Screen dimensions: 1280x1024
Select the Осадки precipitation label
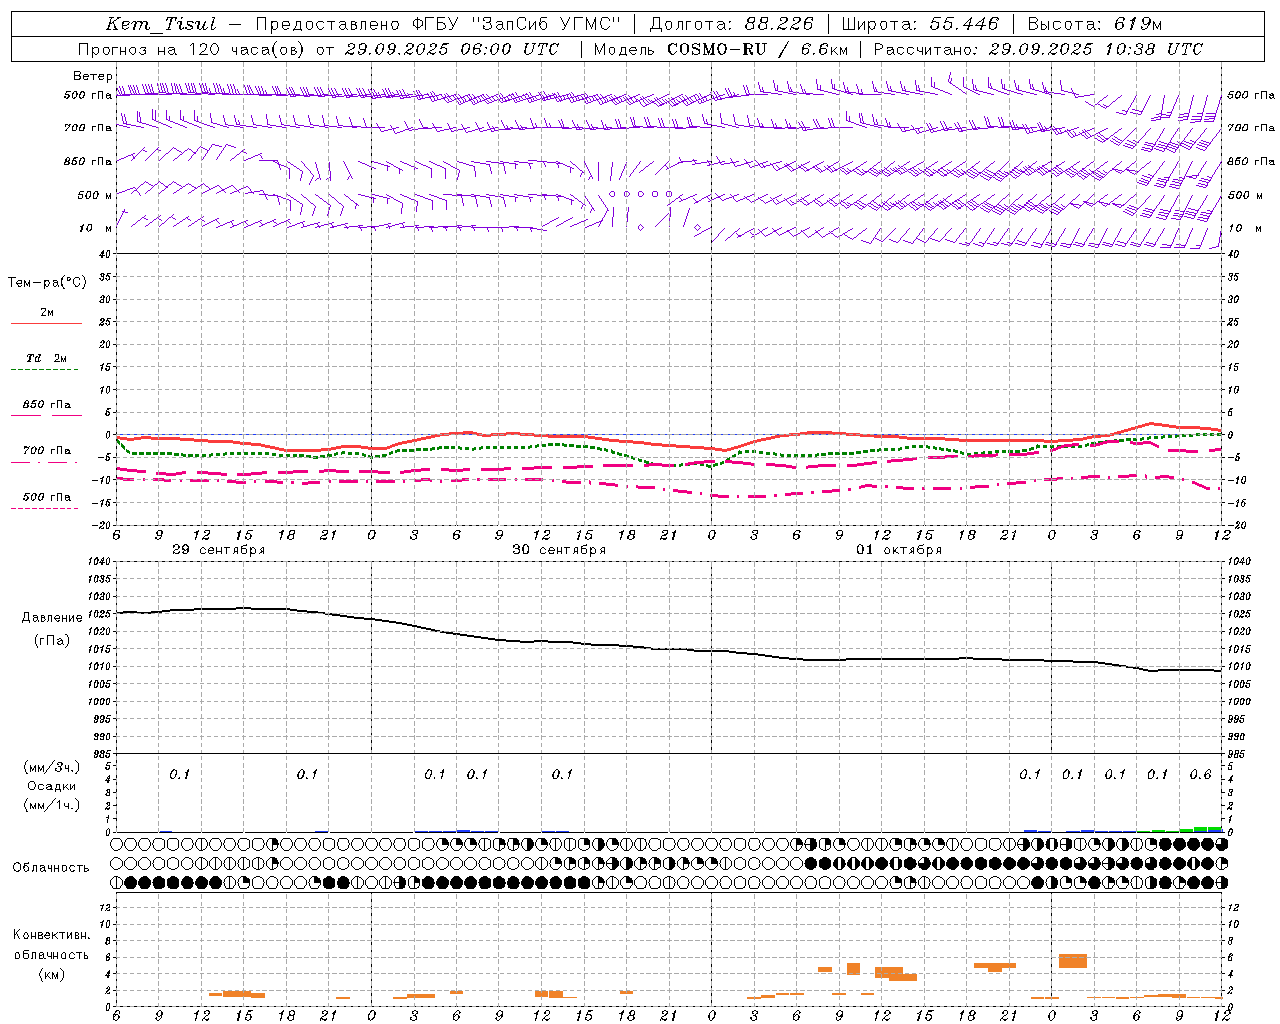pos(52,786)
